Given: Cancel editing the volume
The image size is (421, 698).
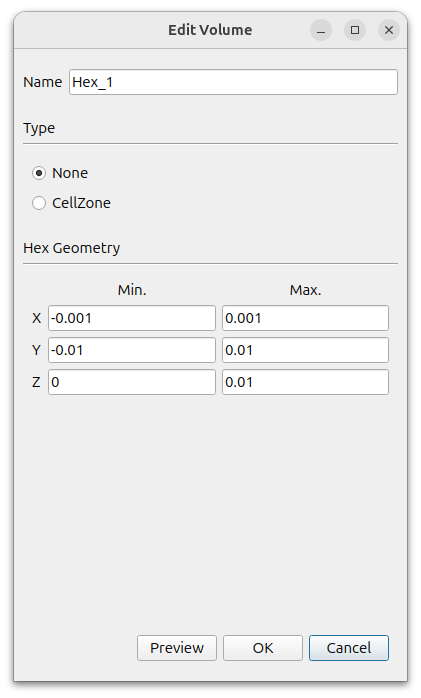Looking at the screenshot, I should [x=349, y=648].
